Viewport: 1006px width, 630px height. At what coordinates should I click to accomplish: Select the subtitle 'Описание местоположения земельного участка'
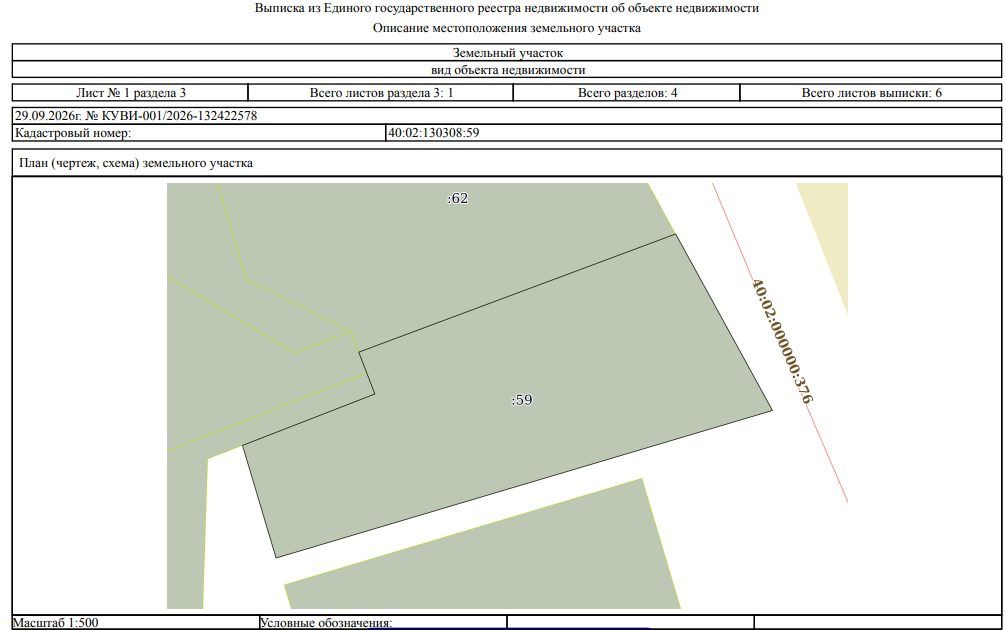coord(506,28)
